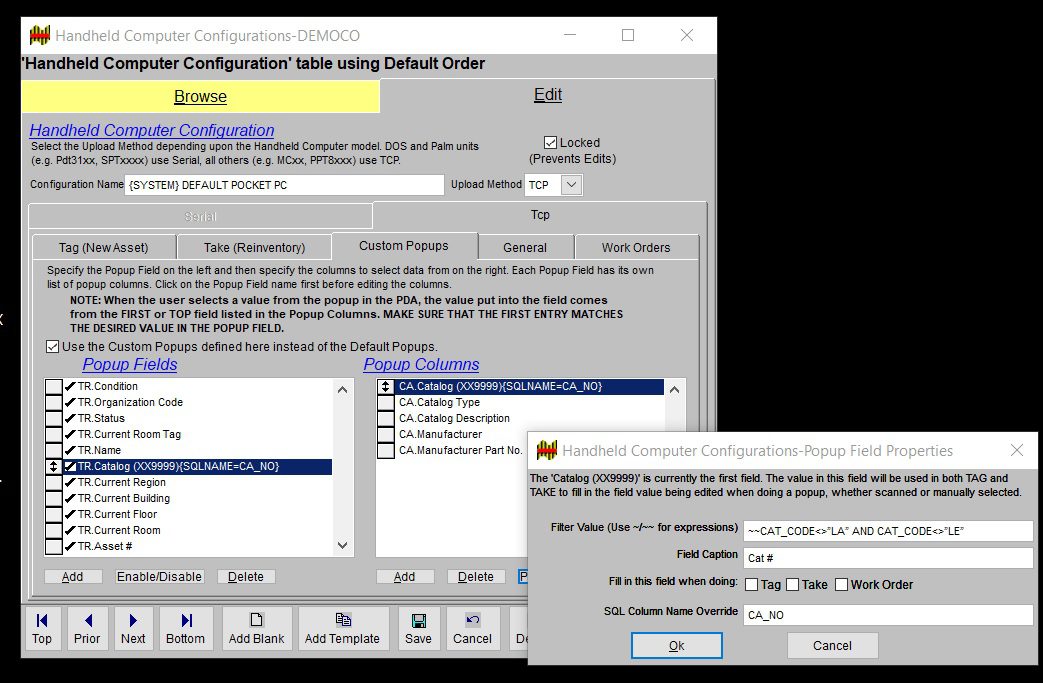Minimize the Handheld Computer Configurations window
This screenshot has height=683, width=1043.
(x=570, y=35)
